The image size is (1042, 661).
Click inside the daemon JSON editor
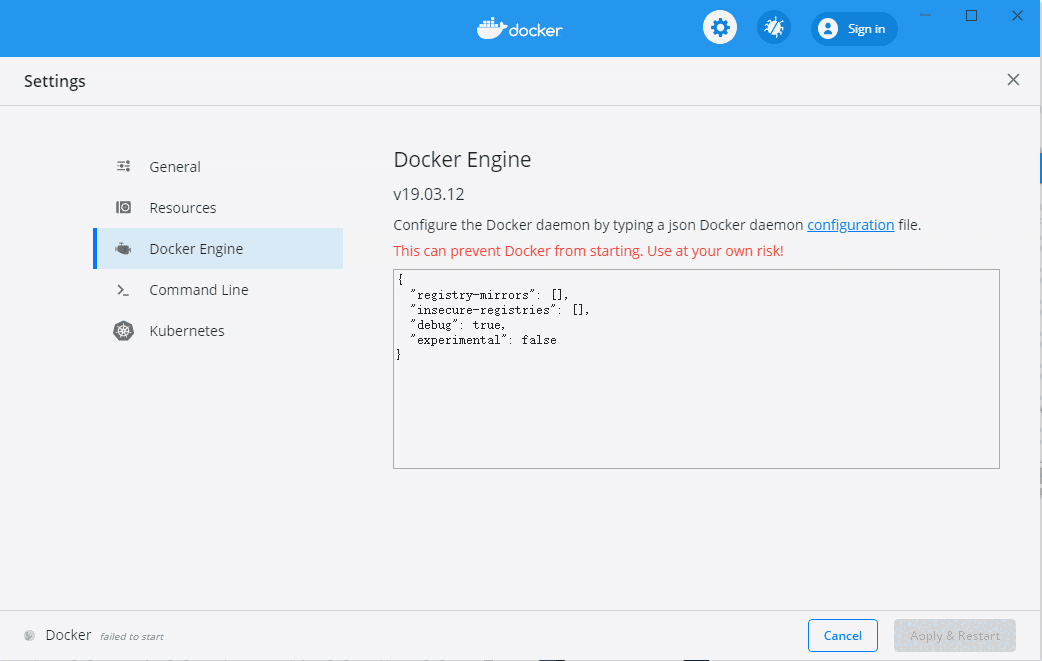pyautogui.click(x=696, y=368)
